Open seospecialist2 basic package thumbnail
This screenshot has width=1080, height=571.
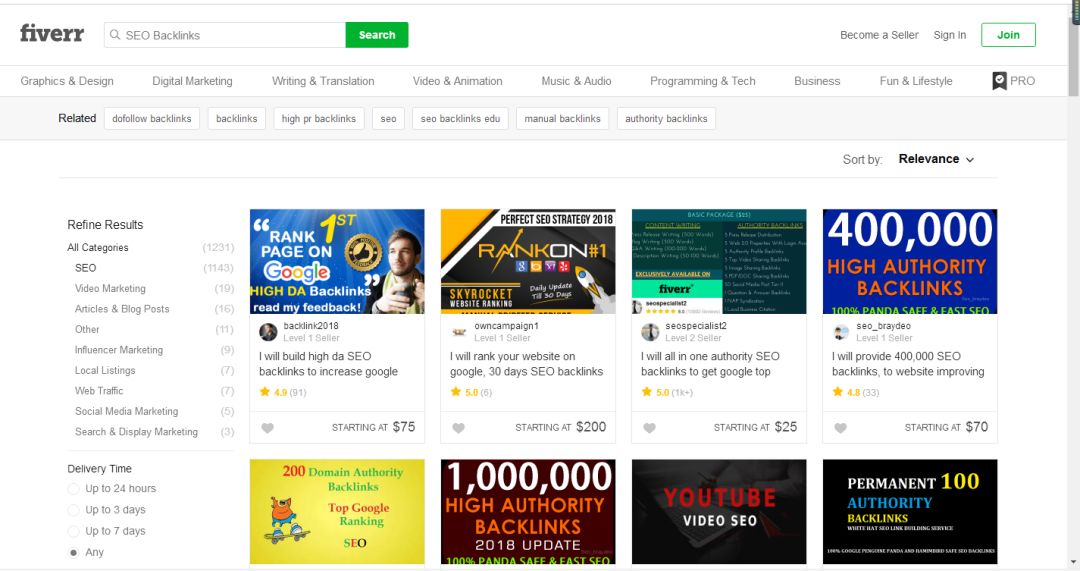[719, 262]
